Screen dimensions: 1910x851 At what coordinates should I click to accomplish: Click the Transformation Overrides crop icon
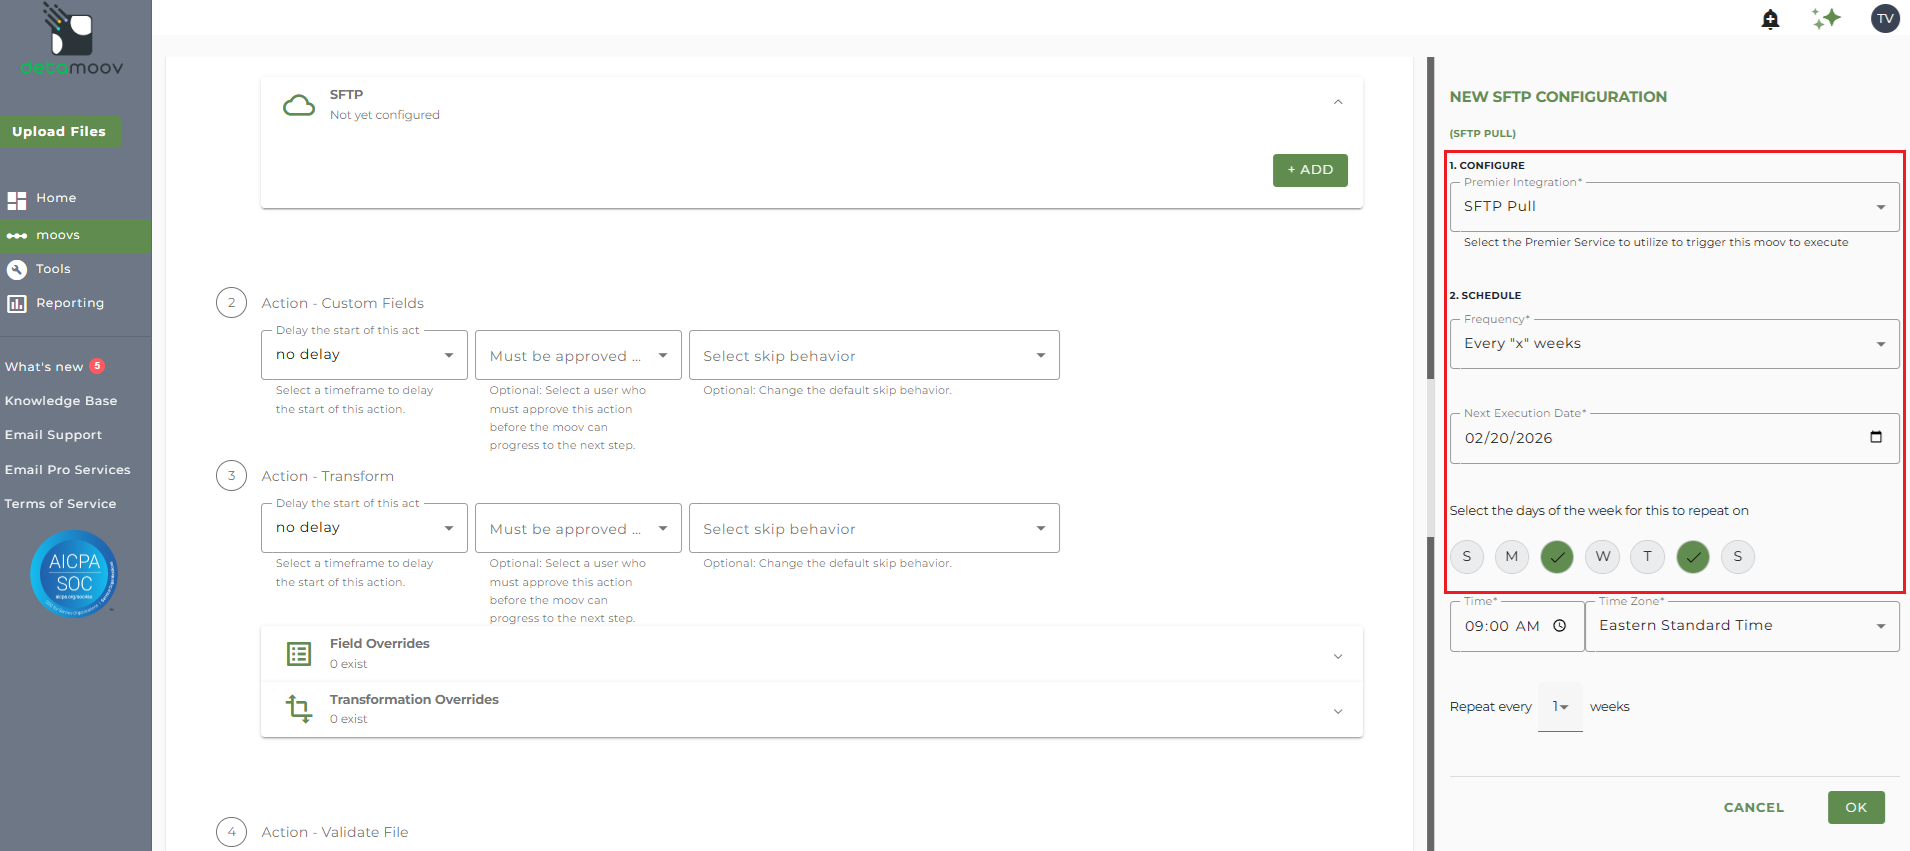point(299,709)
